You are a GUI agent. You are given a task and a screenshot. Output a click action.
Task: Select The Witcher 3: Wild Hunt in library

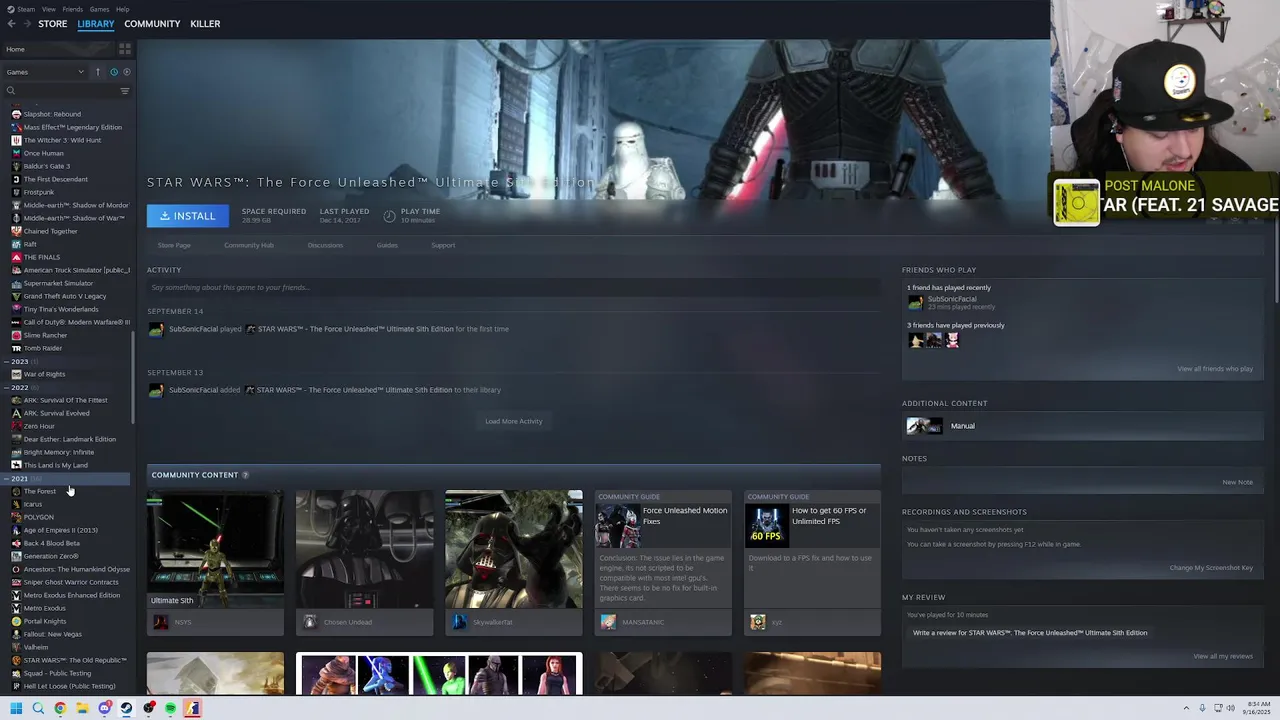pyautogui.click(x=62, y=140)
